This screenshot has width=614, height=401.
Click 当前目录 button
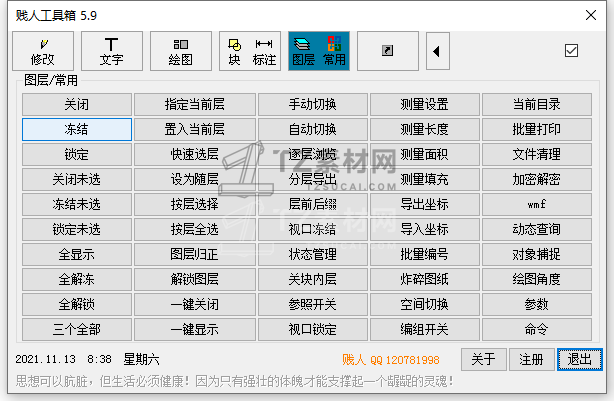[537, 105]
